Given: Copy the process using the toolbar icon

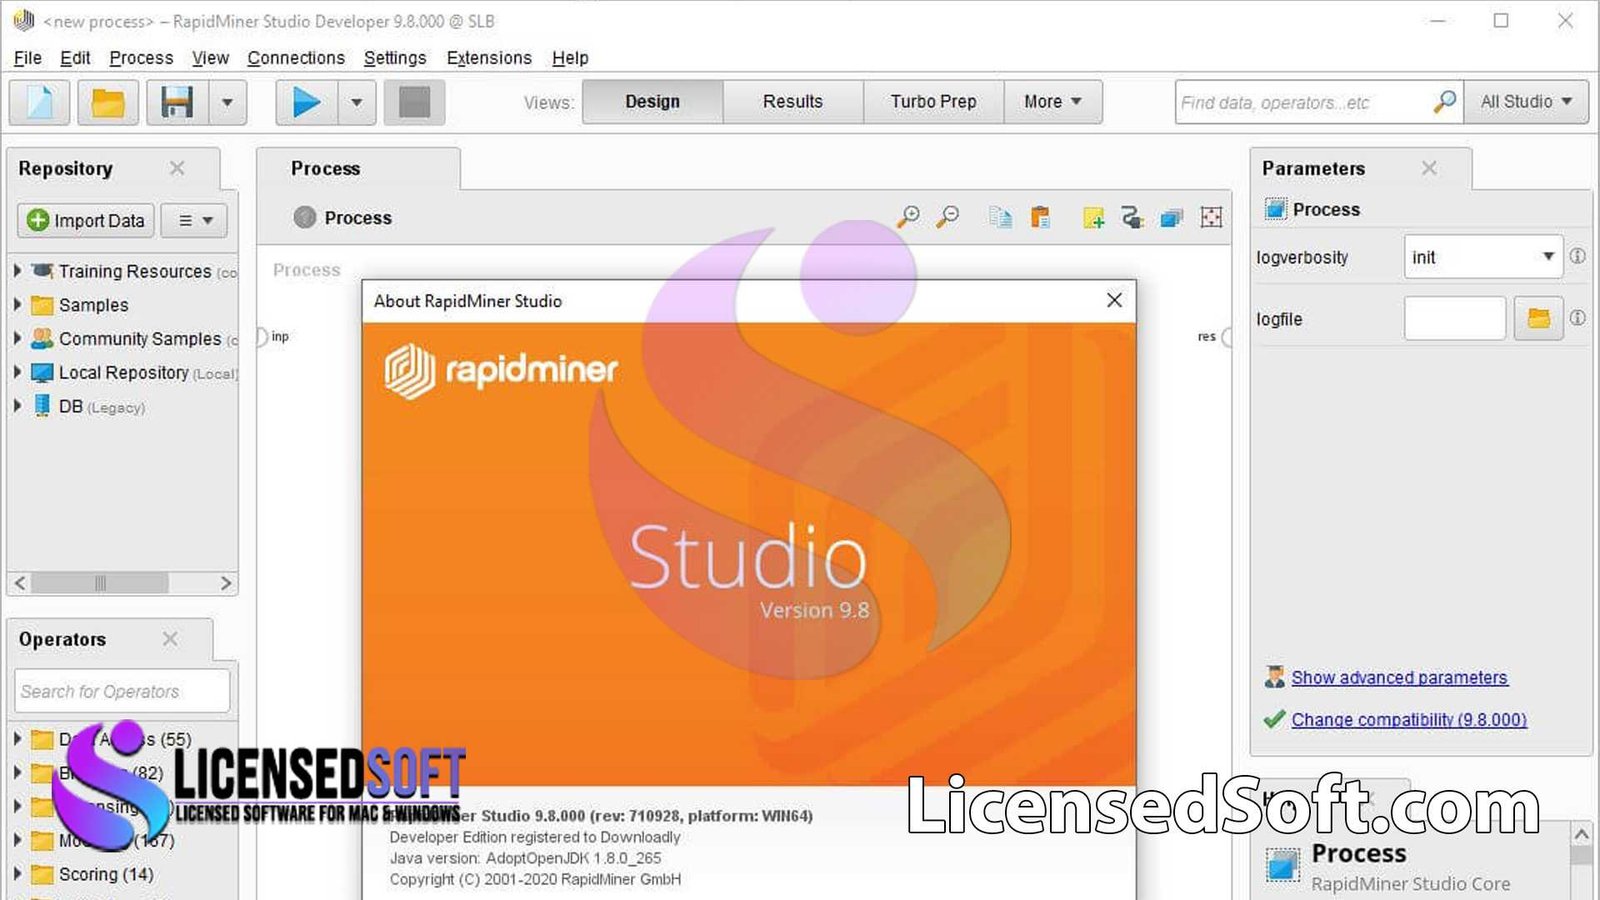Looking at the screenshot, I should [x=999, y=217].
